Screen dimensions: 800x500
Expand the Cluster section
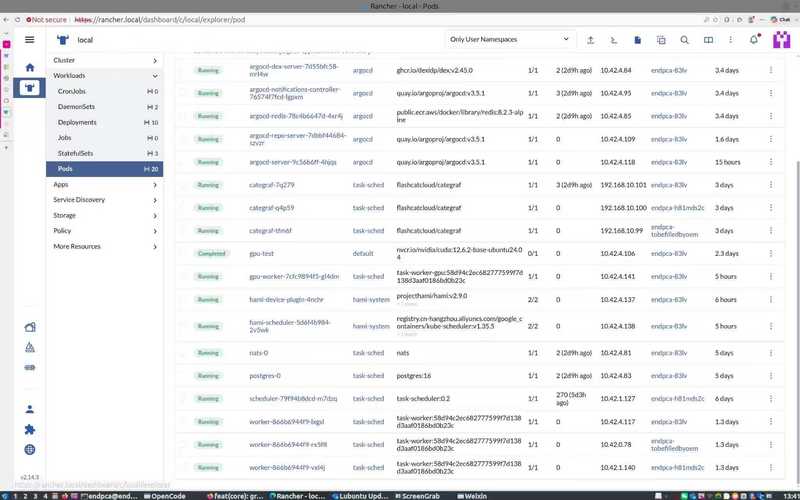pyautogui.click(x=105, y=60)
